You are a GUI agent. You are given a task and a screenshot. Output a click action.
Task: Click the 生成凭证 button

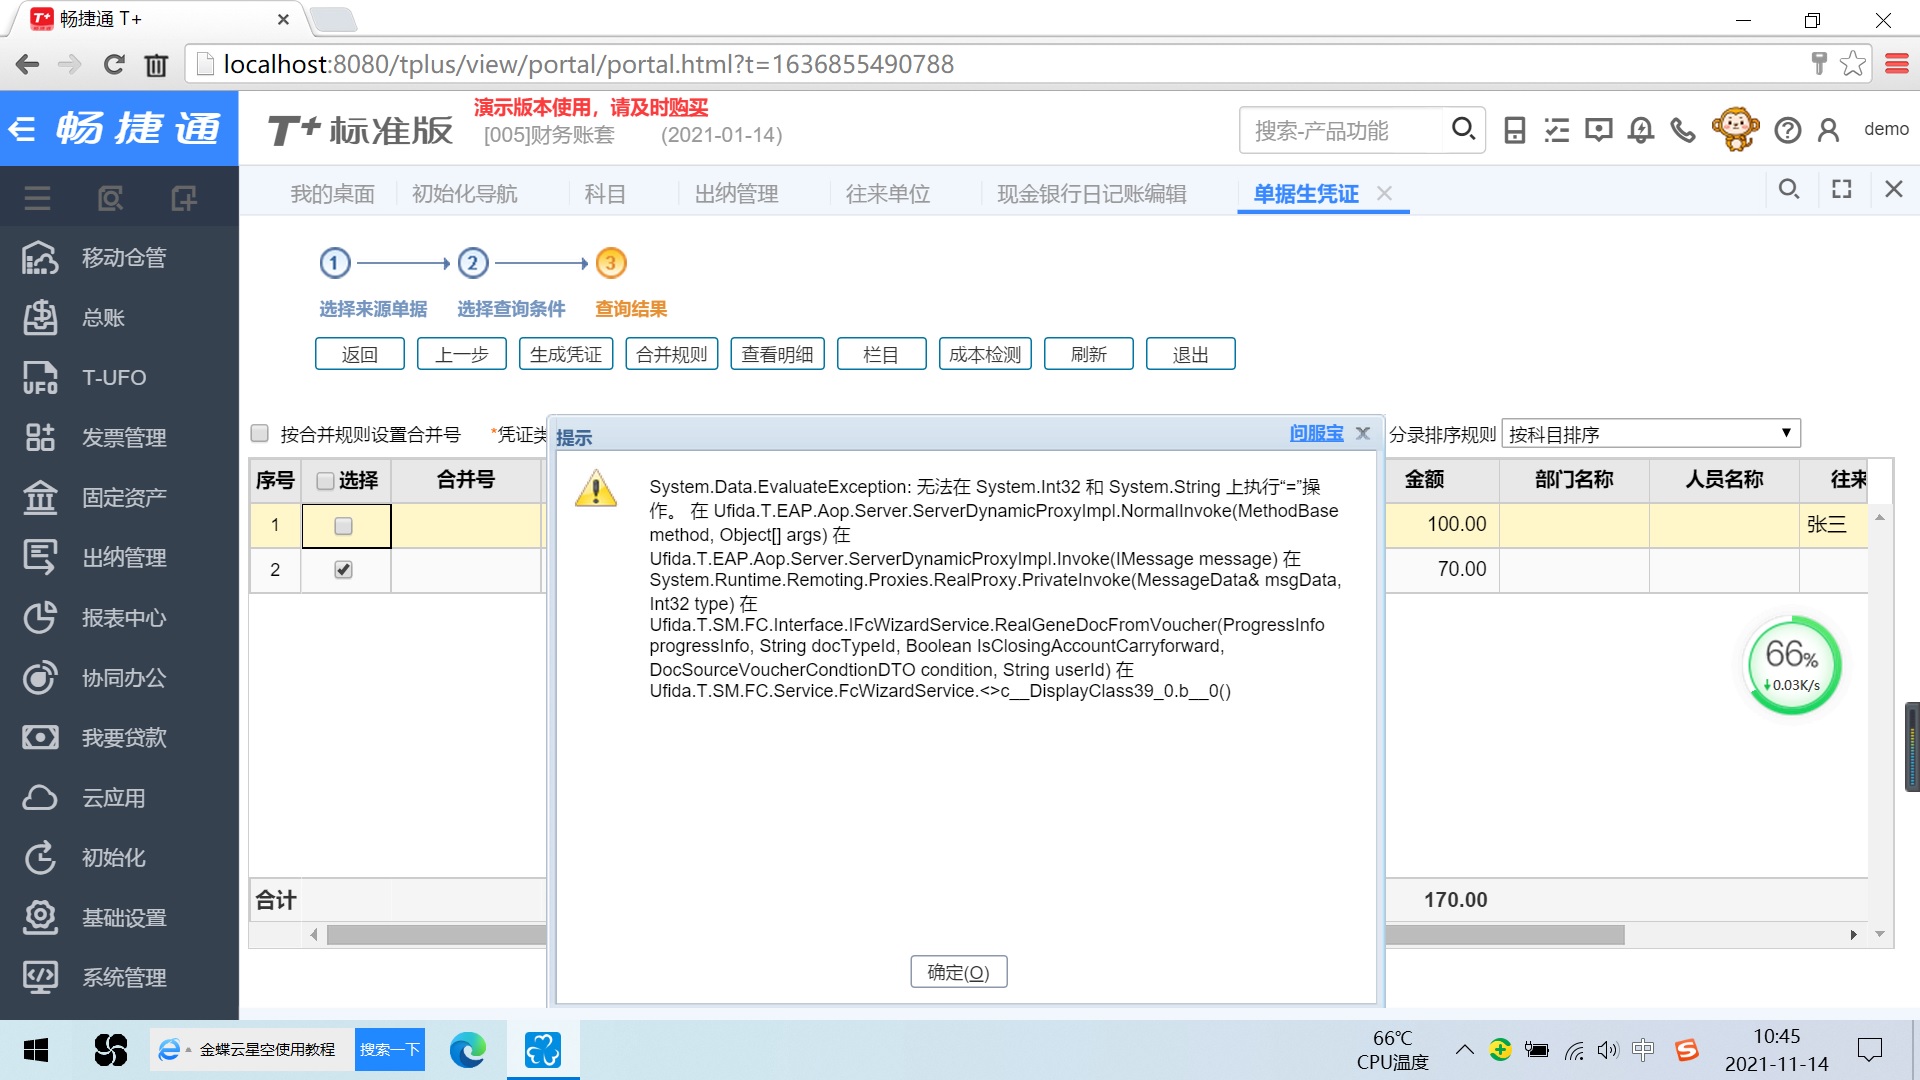[566, 354]
